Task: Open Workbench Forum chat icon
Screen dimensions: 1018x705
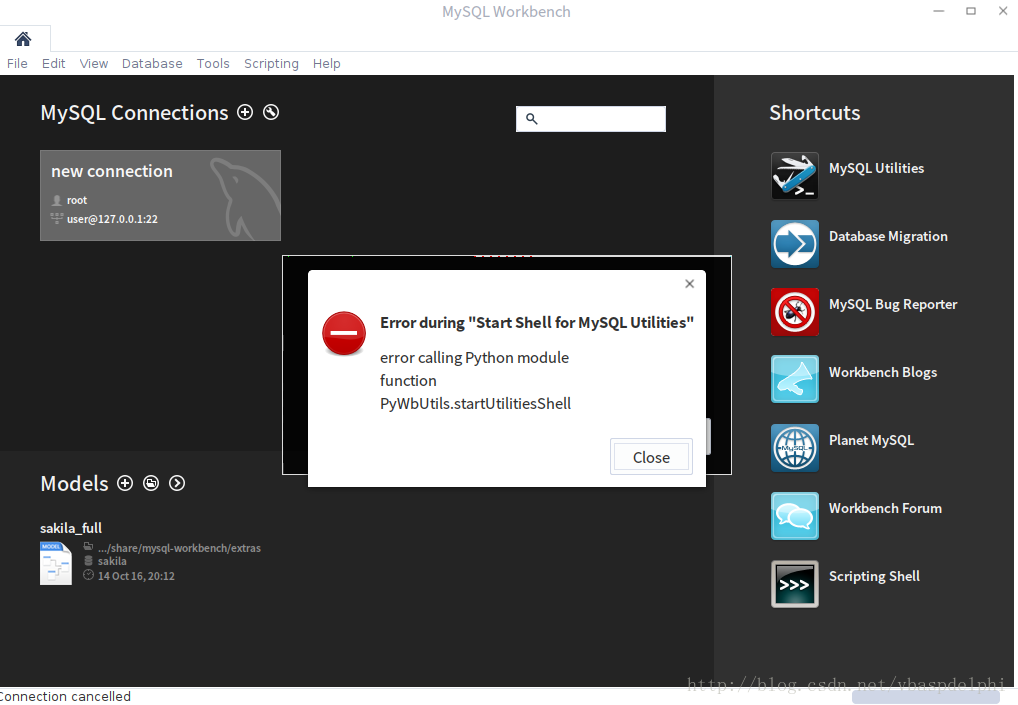Action: tap(795, 516)
